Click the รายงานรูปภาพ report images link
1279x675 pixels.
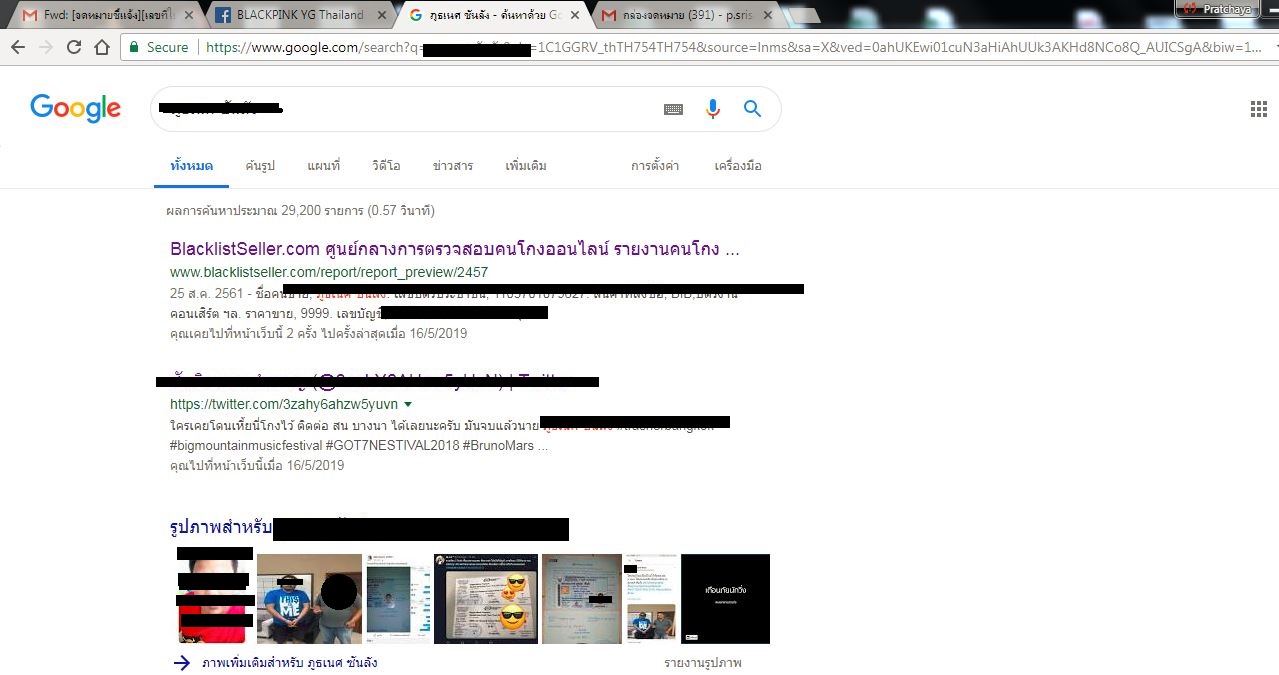coord(703,663)
